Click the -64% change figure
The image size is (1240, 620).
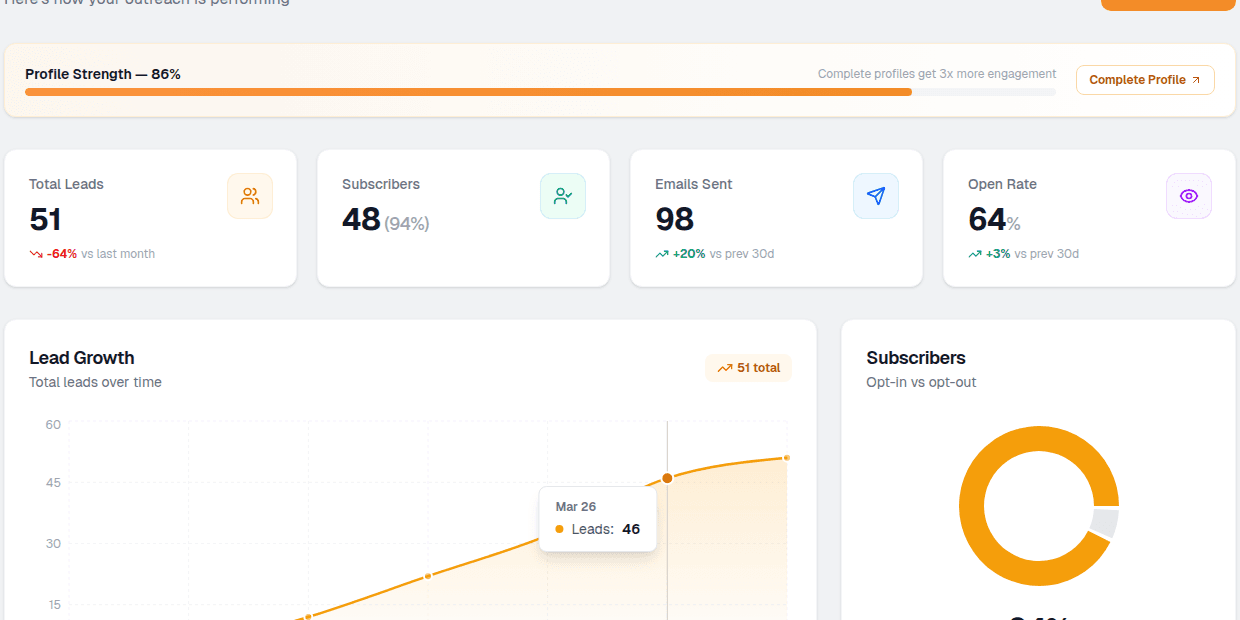[x=62, y=254]
